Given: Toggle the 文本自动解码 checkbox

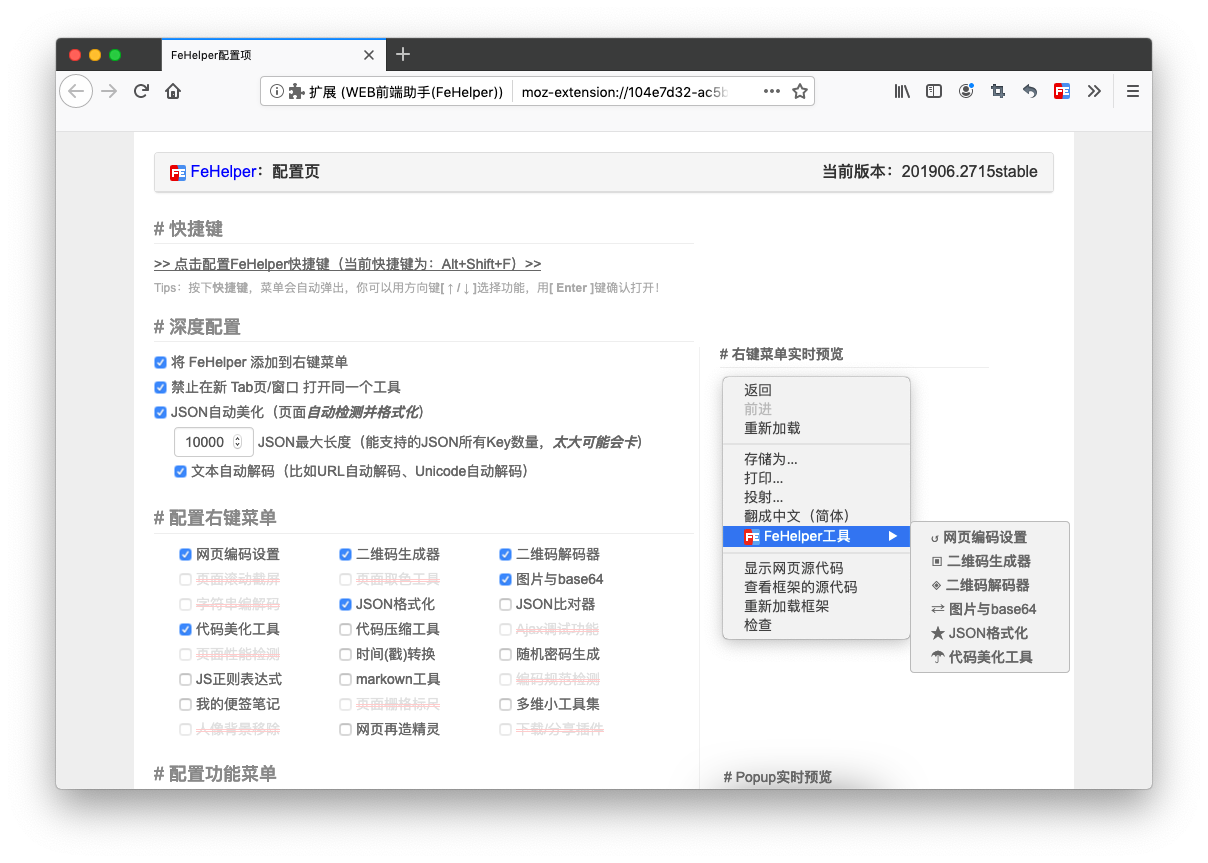Looking at the screenshot, I should (180, 471).
